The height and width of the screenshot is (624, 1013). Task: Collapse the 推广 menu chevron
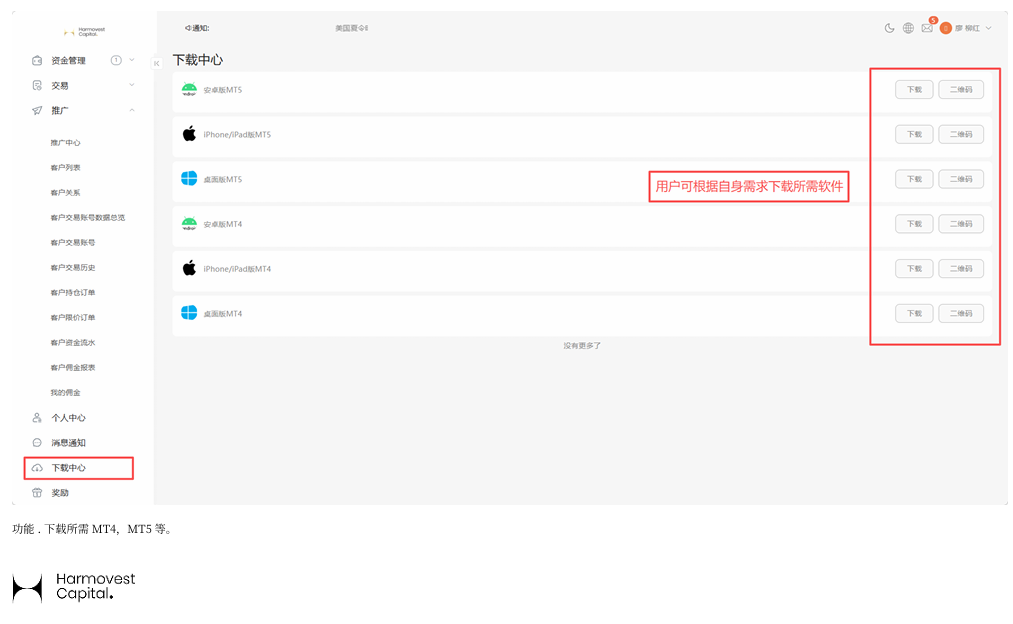point(132,110)
